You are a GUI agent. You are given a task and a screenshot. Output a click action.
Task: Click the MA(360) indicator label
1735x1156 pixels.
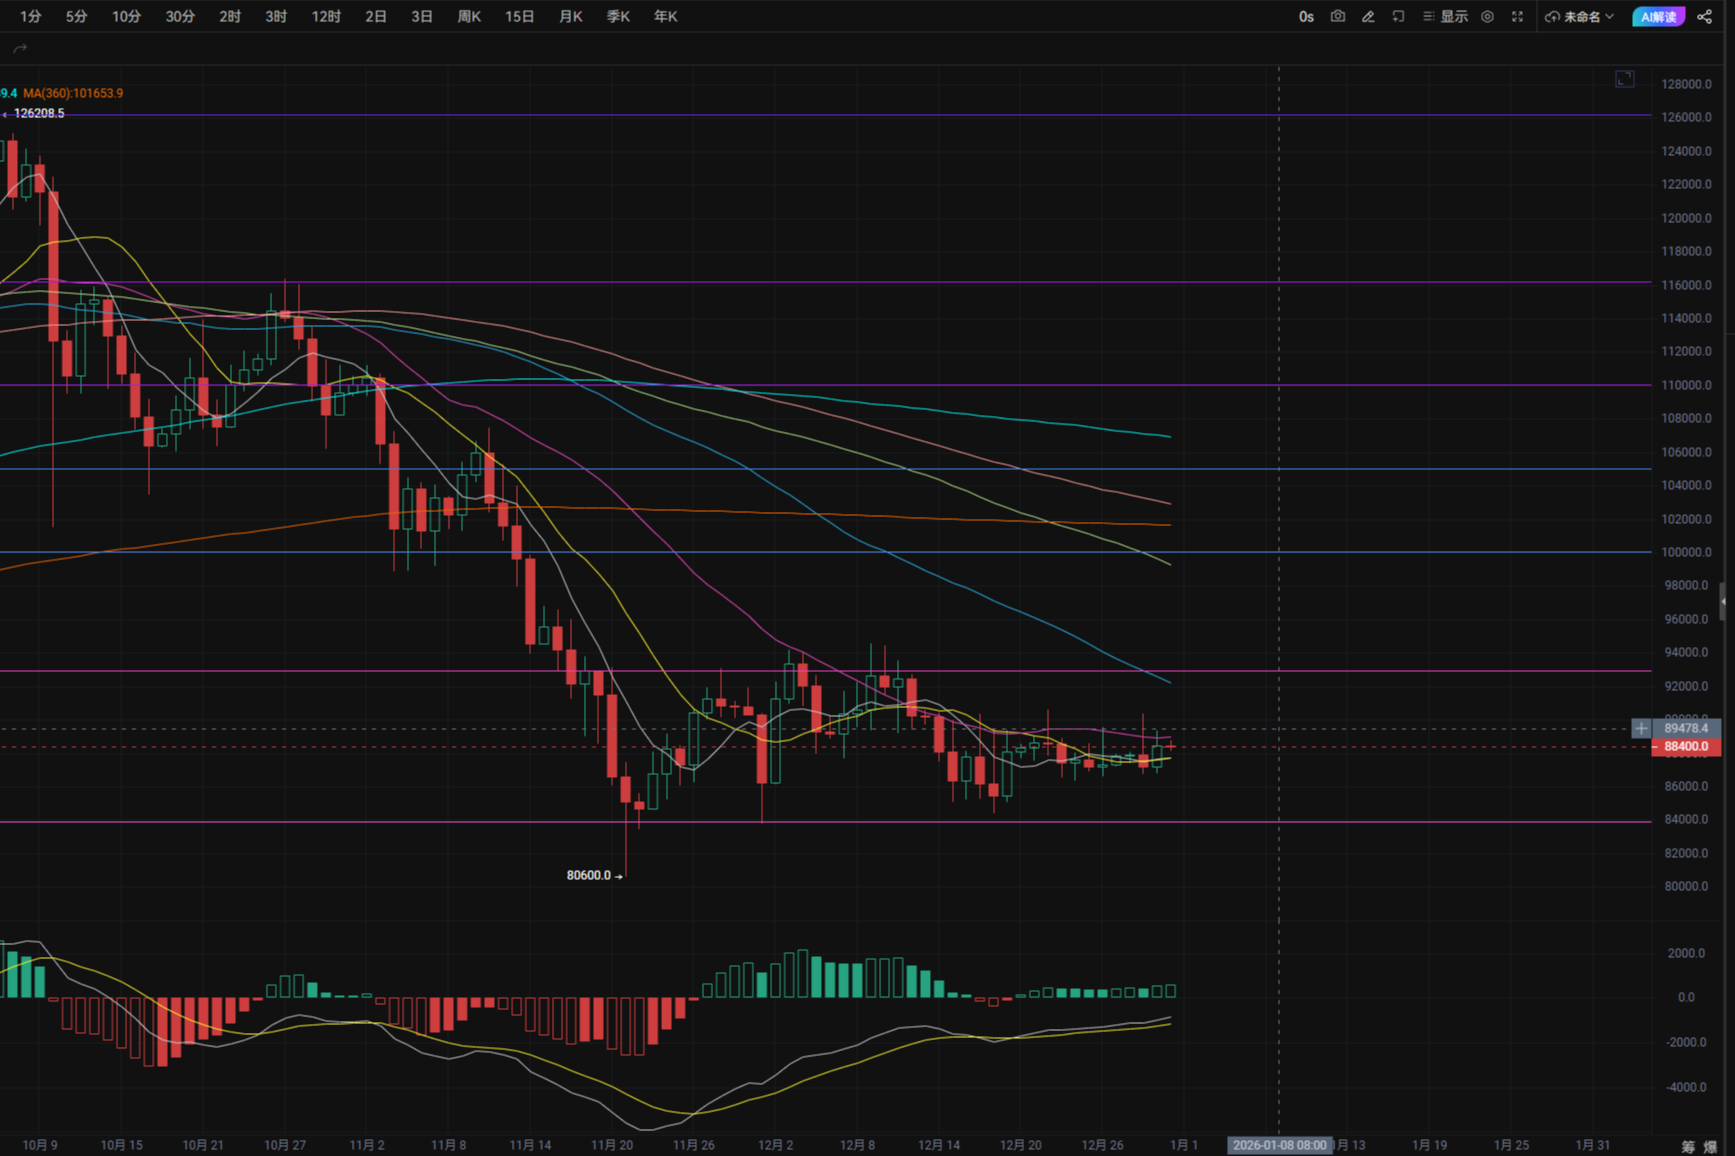click(x=73, y=93)
